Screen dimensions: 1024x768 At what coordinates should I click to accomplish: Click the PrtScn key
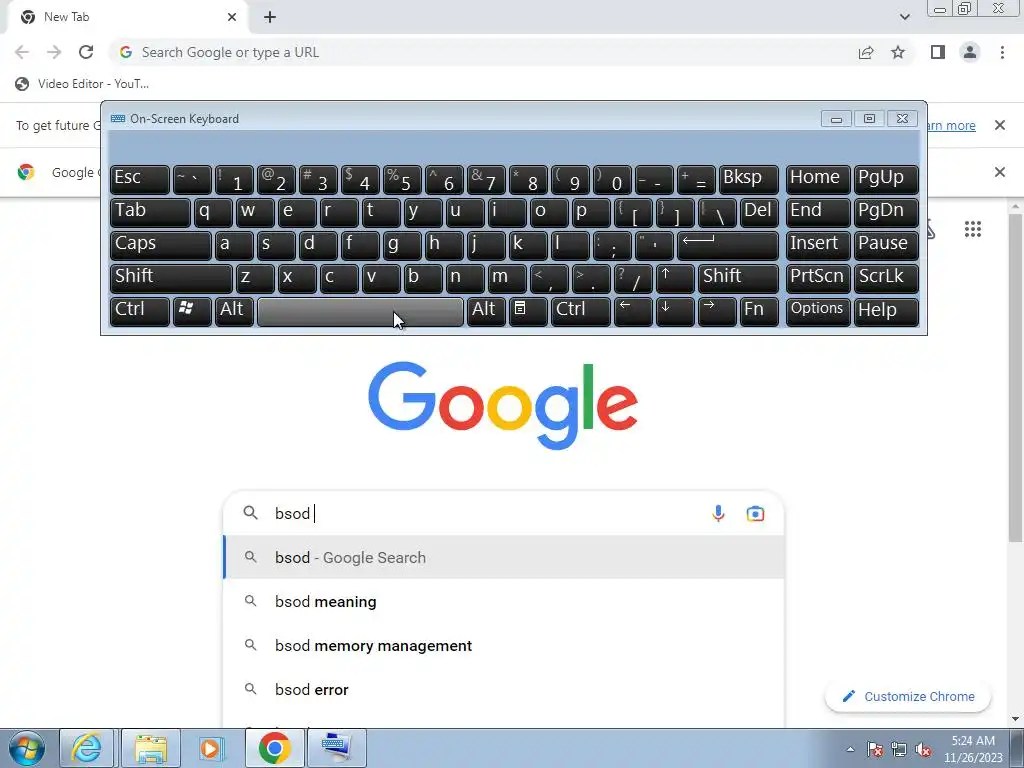point(818,278)
